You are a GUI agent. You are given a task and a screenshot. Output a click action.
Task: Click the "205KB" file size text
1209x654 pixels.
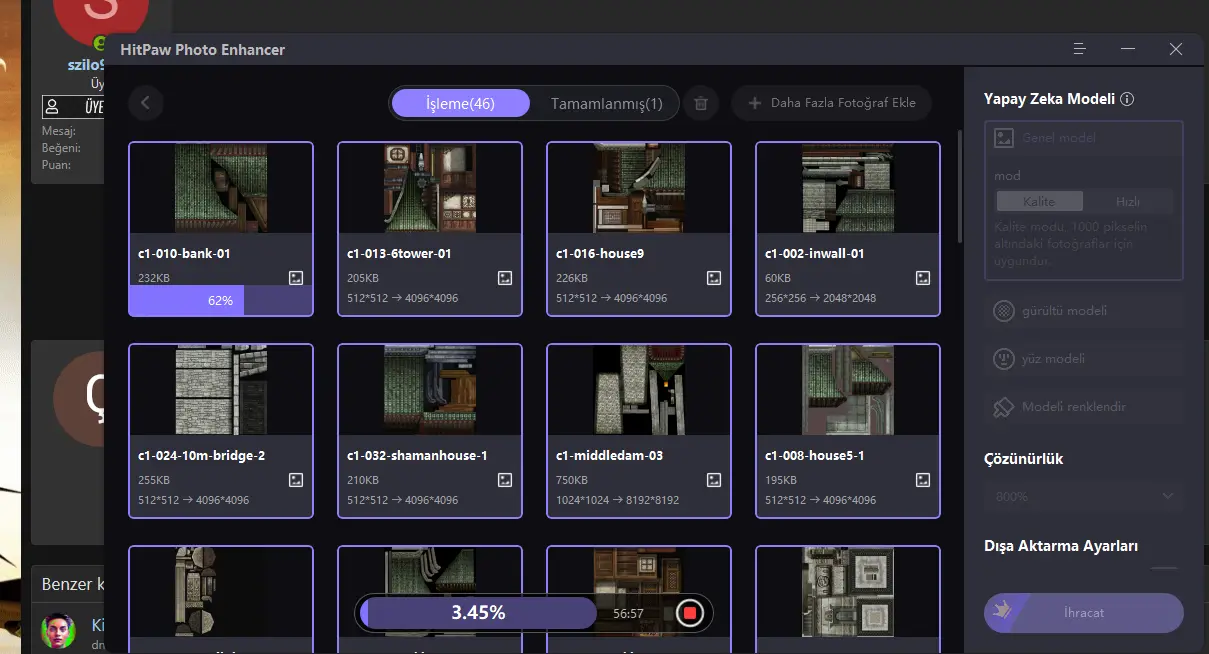362,278
